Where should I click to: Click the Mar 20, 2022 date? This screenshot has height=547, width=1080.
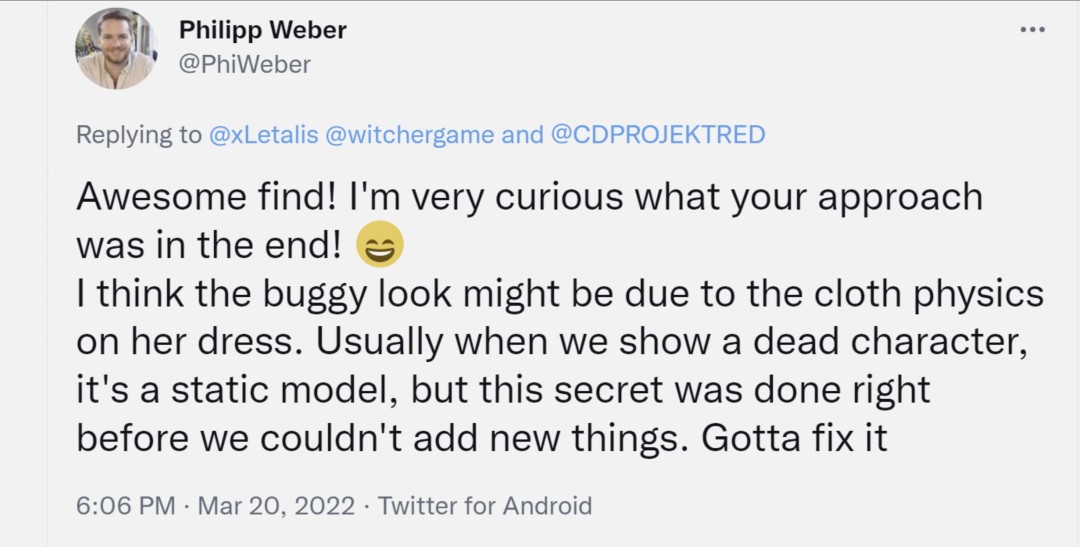(x=276, y=506)
